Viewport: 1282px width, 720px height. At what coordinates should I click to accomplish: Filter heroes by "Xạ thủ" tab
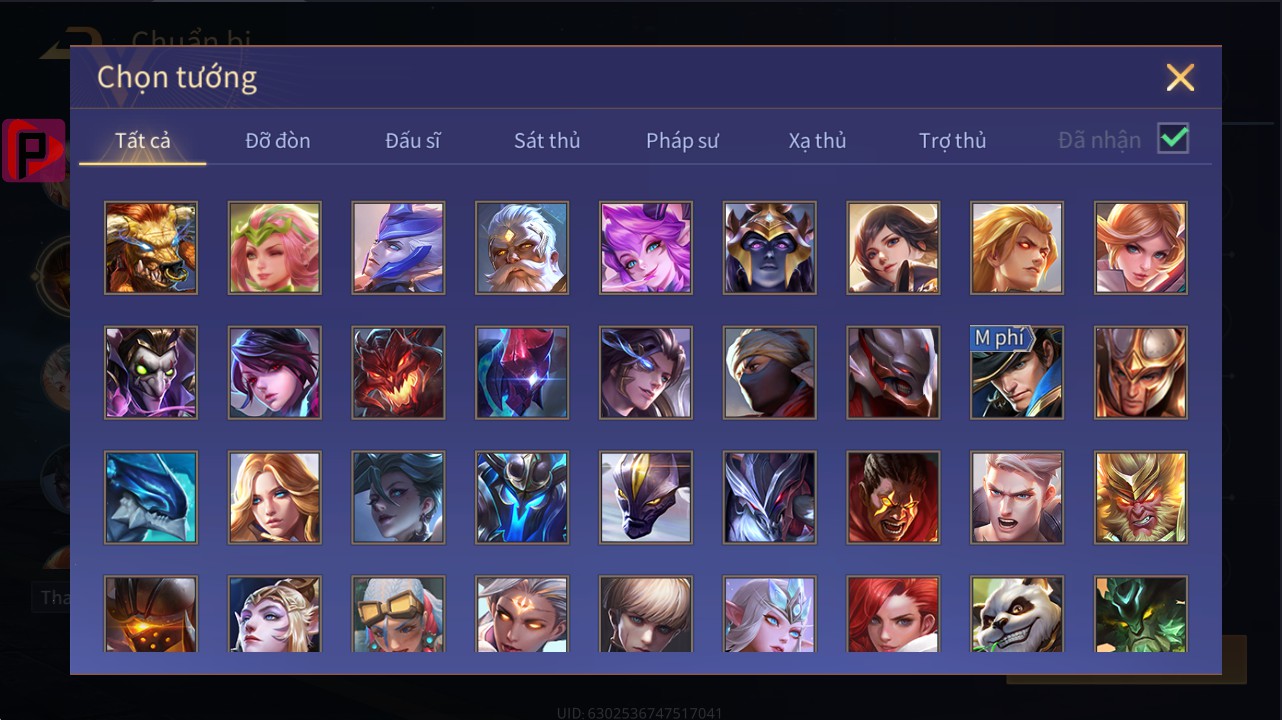click(x=817, y=141)
